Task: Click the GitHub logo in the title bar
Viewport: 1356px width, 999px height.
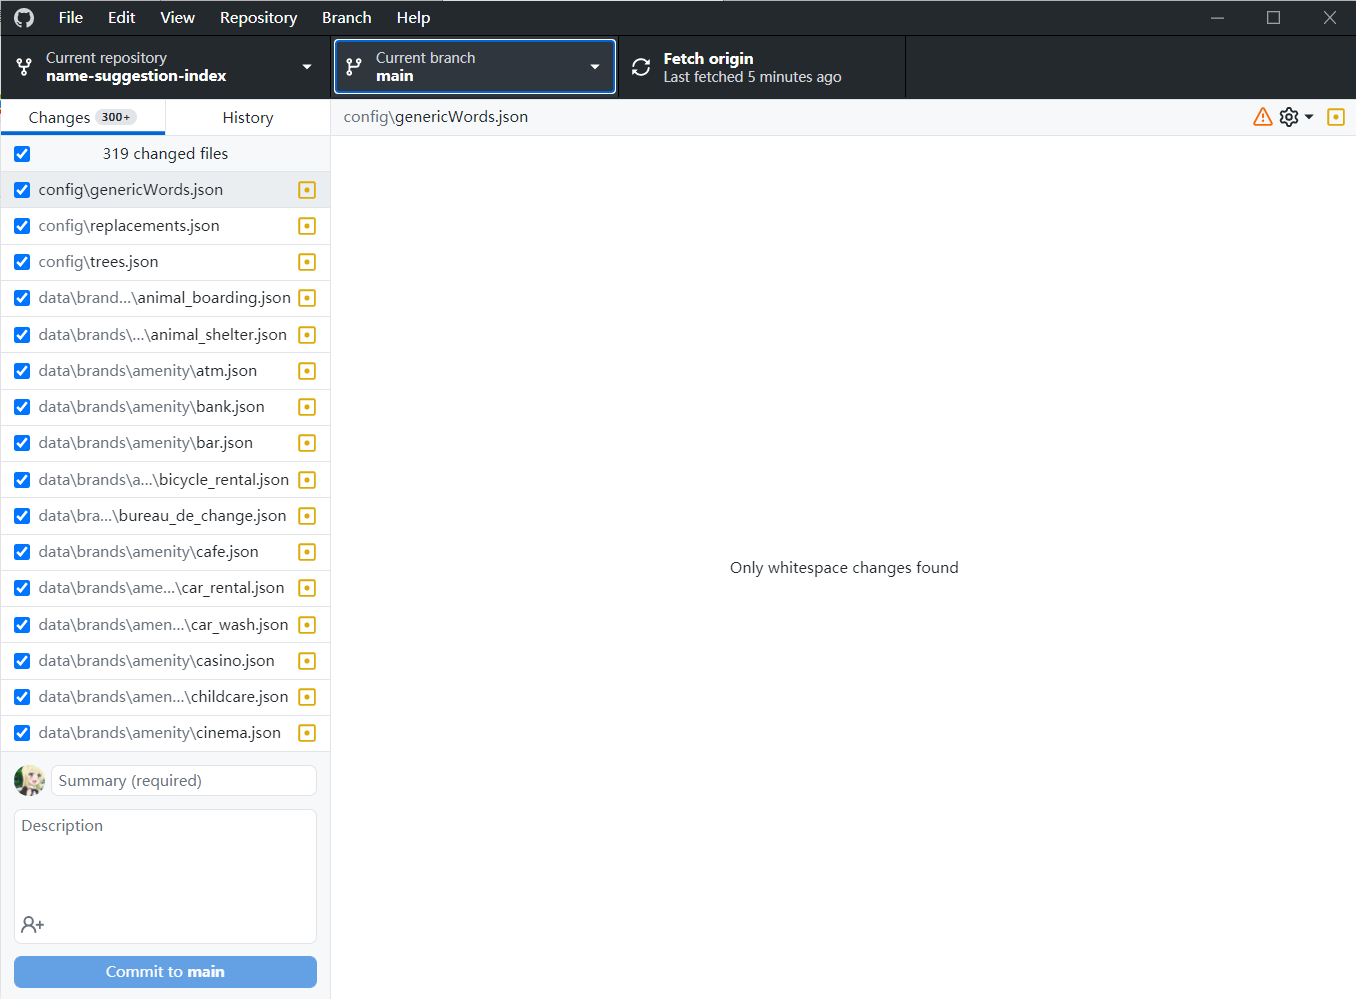Action: coord(23,17)
